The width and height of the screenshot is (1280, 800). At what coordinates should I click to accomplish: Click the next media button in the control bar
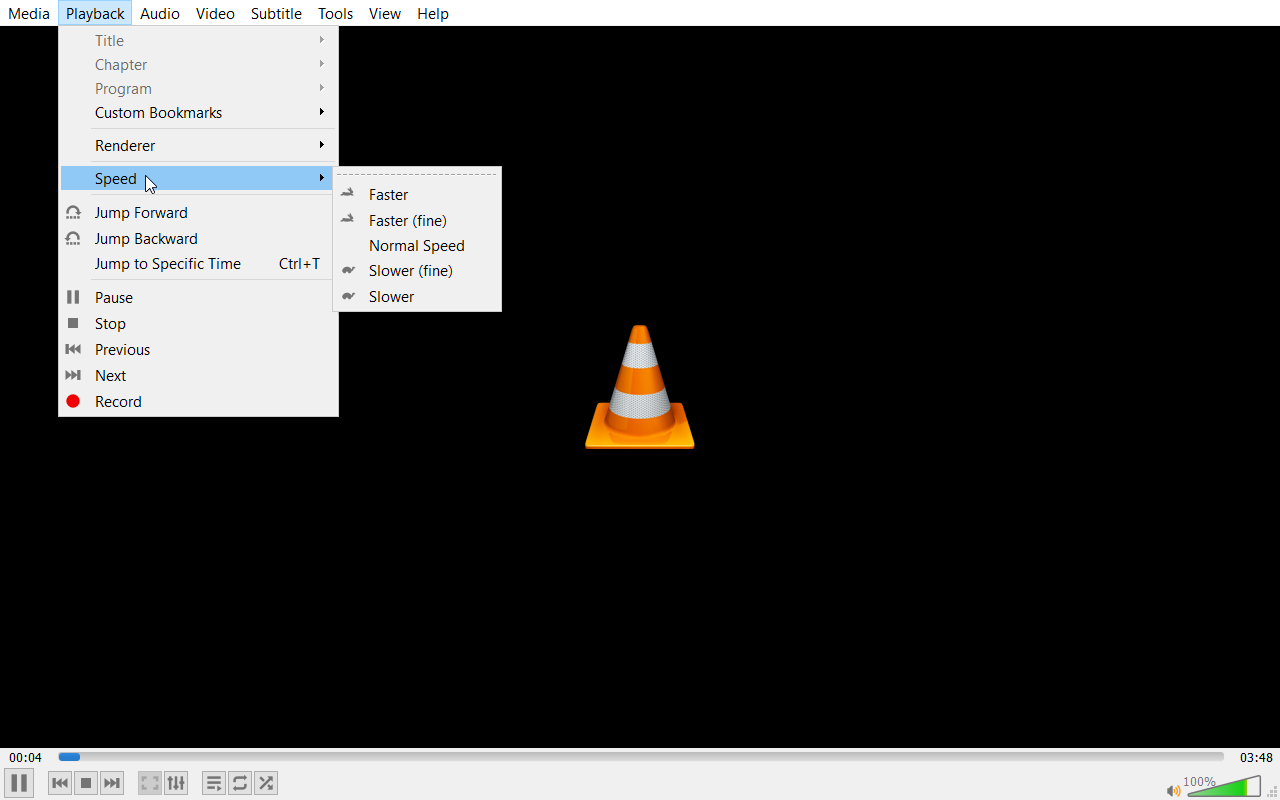click(112, 783)
